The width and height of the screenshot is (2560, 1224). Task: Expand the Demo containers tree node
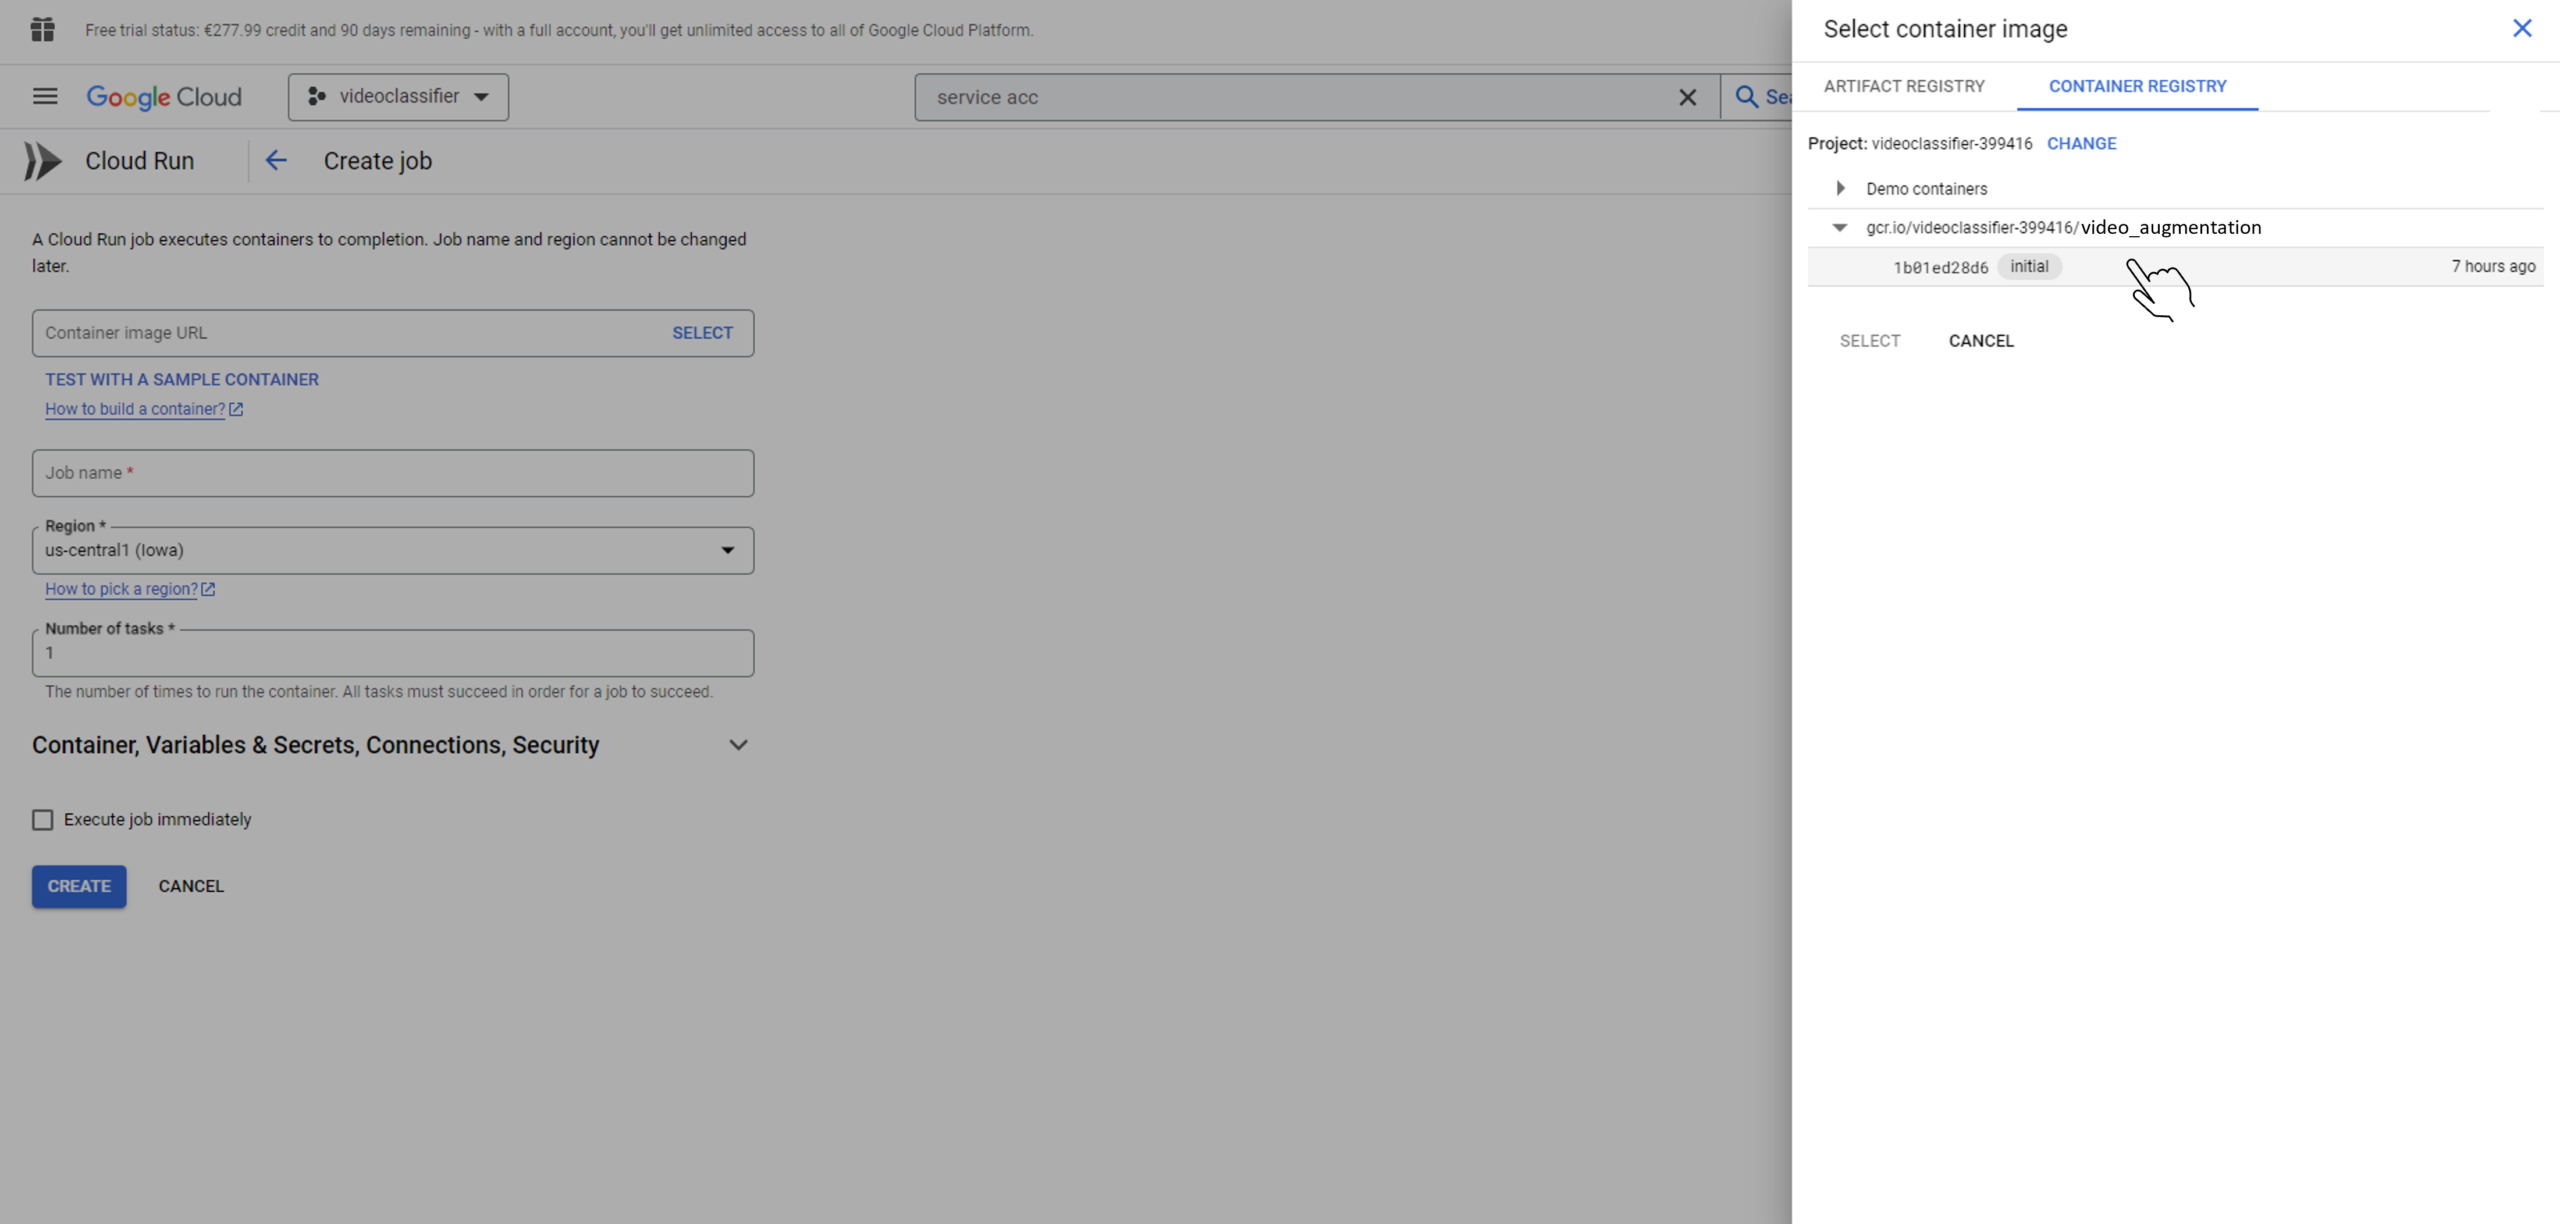pyautogui.click(x=1840, y=188)
